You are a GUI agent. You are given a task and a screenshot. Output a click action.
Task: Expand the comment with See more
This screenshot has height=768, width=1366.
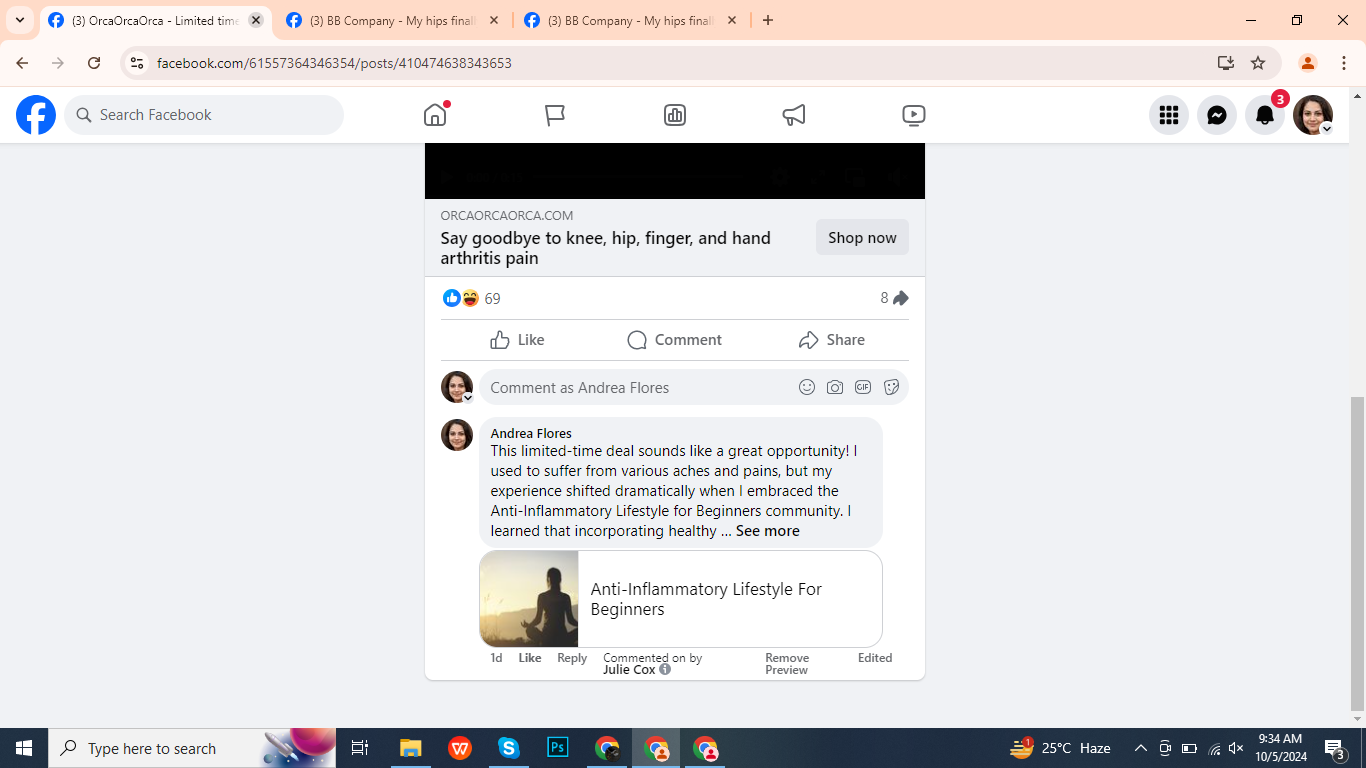(x=768, y=531)
